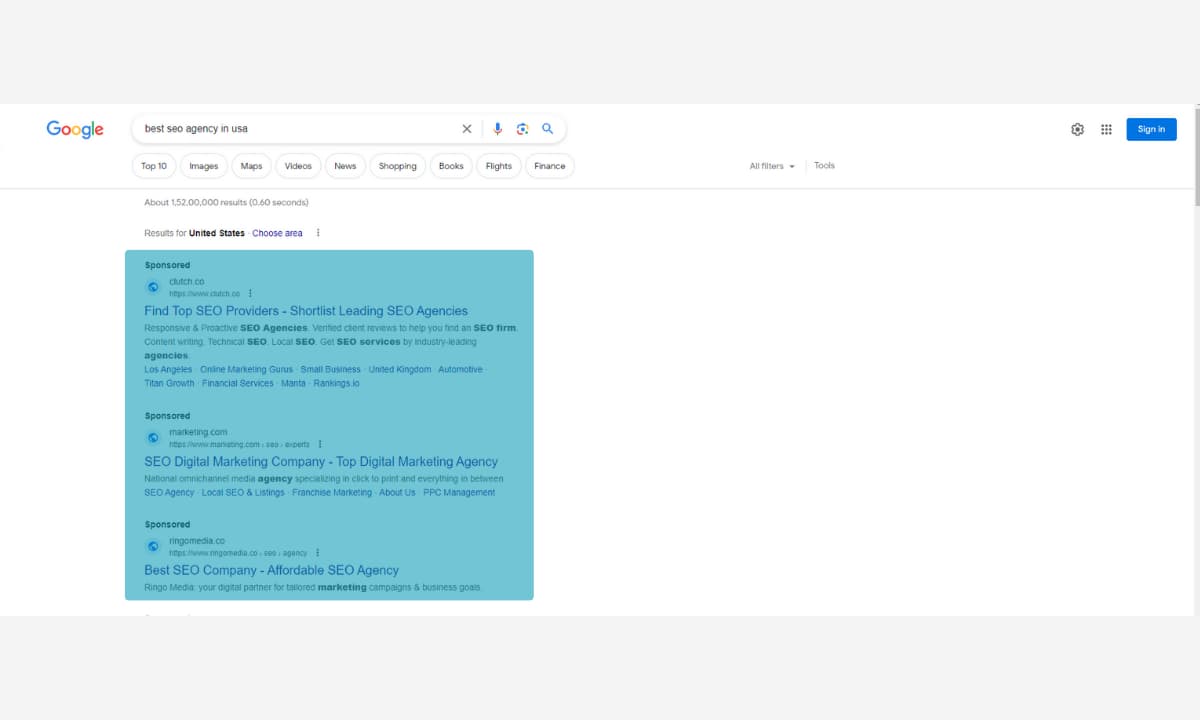Expand the All filters dropdown
Screen dimensions: 1200x720
772,166
